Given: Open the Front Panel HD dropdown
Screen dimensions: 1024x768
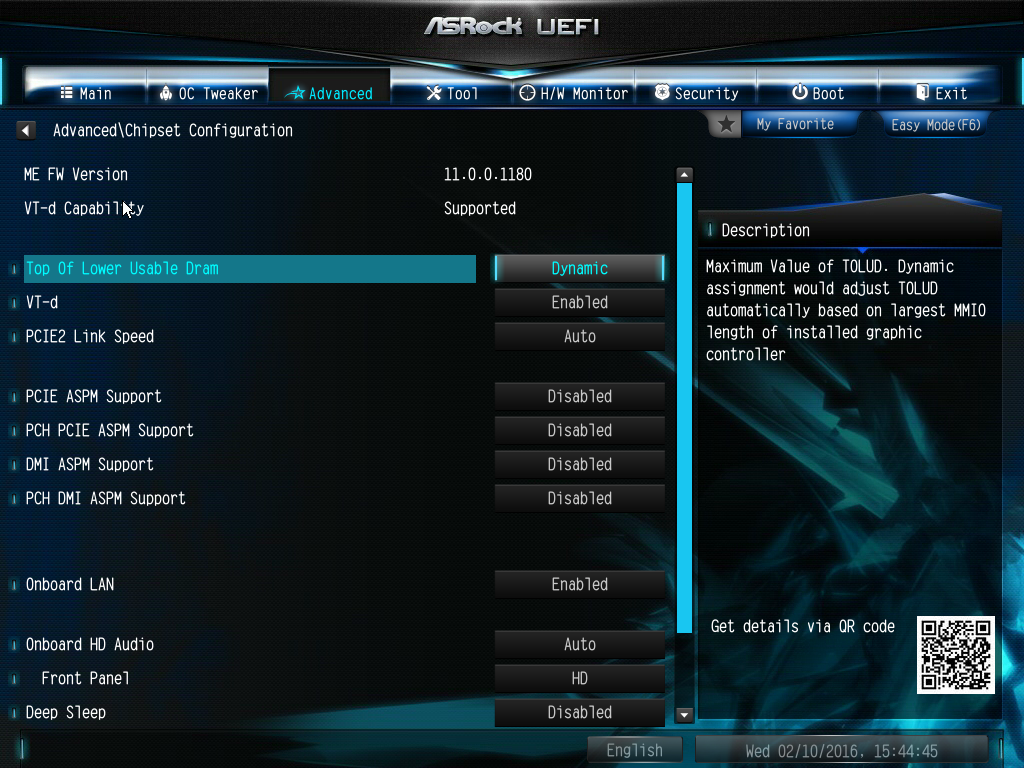Looking at the screenshot, I should pos(579,679).
